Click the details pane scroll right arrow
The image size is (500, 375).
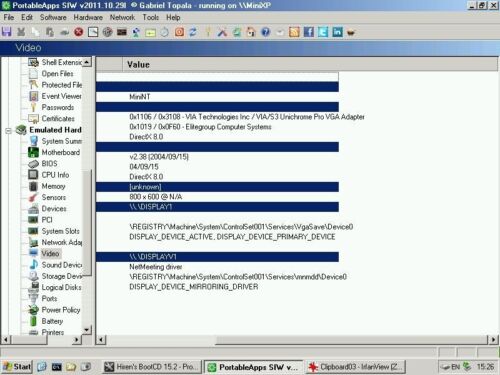[493, 340]
